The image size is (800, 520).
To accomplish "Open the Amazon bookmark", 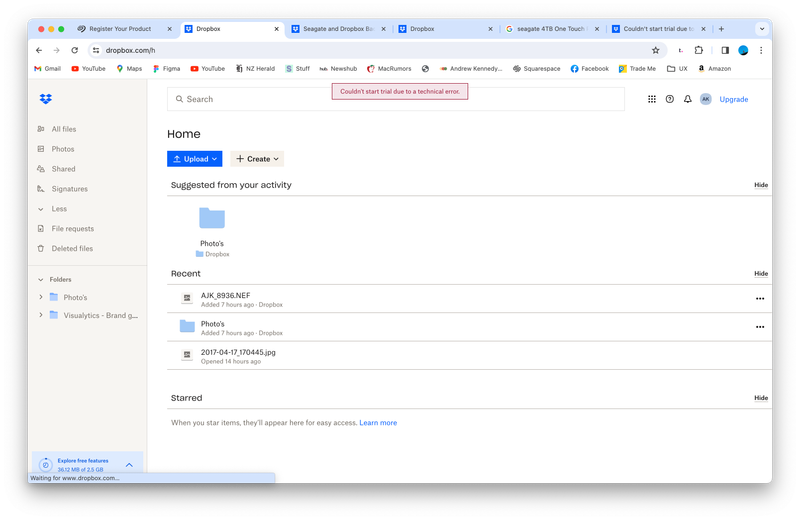I will 714,68.
